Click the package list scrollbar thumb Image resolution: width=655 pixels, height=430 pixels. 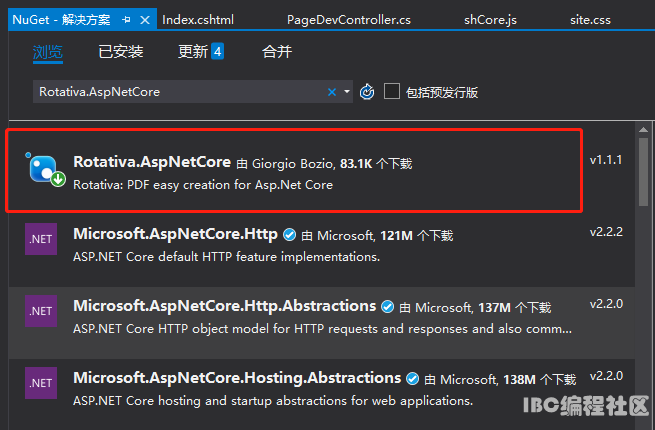click(x=643, y=172)
